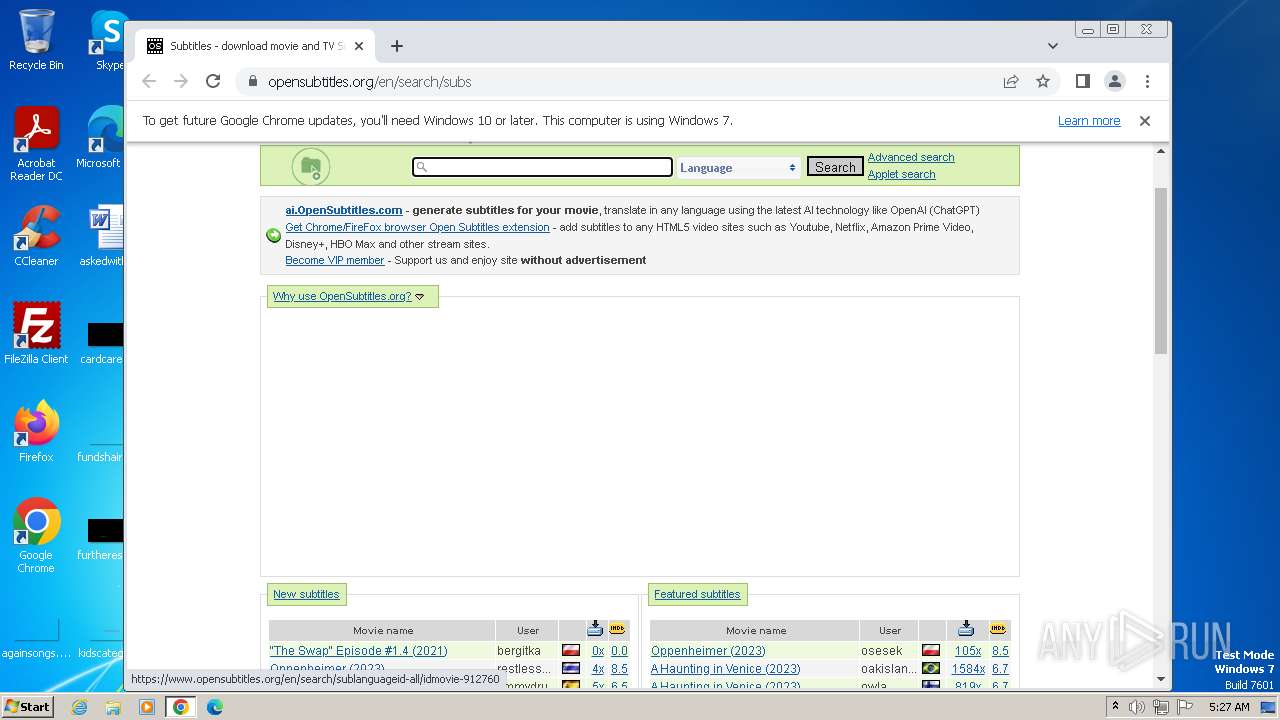Click Learn more in the update notice
The height and width of the screenshot is (720, 1280).
1089,121
